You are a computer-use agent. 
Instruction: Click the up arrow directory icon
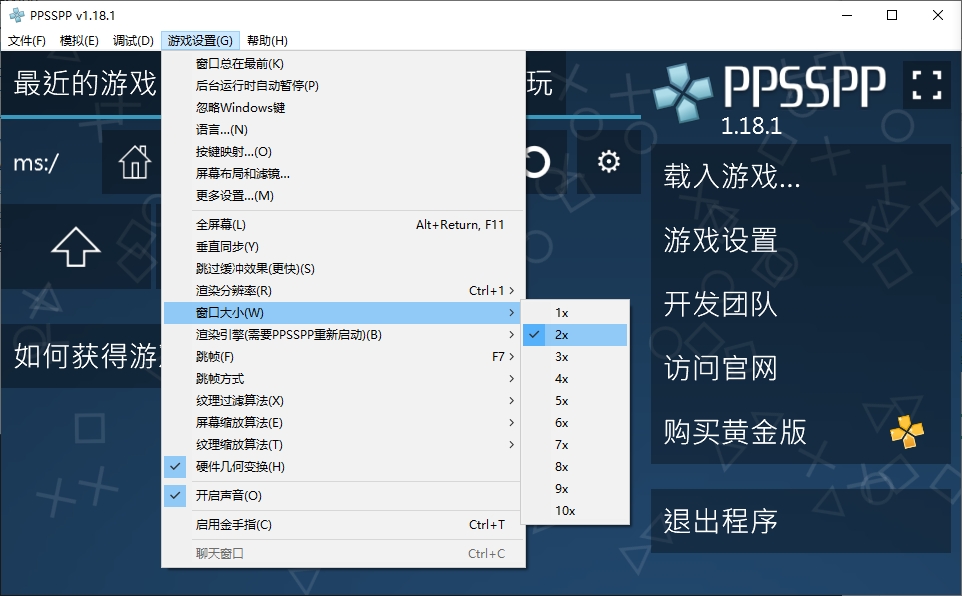(76, 246)
